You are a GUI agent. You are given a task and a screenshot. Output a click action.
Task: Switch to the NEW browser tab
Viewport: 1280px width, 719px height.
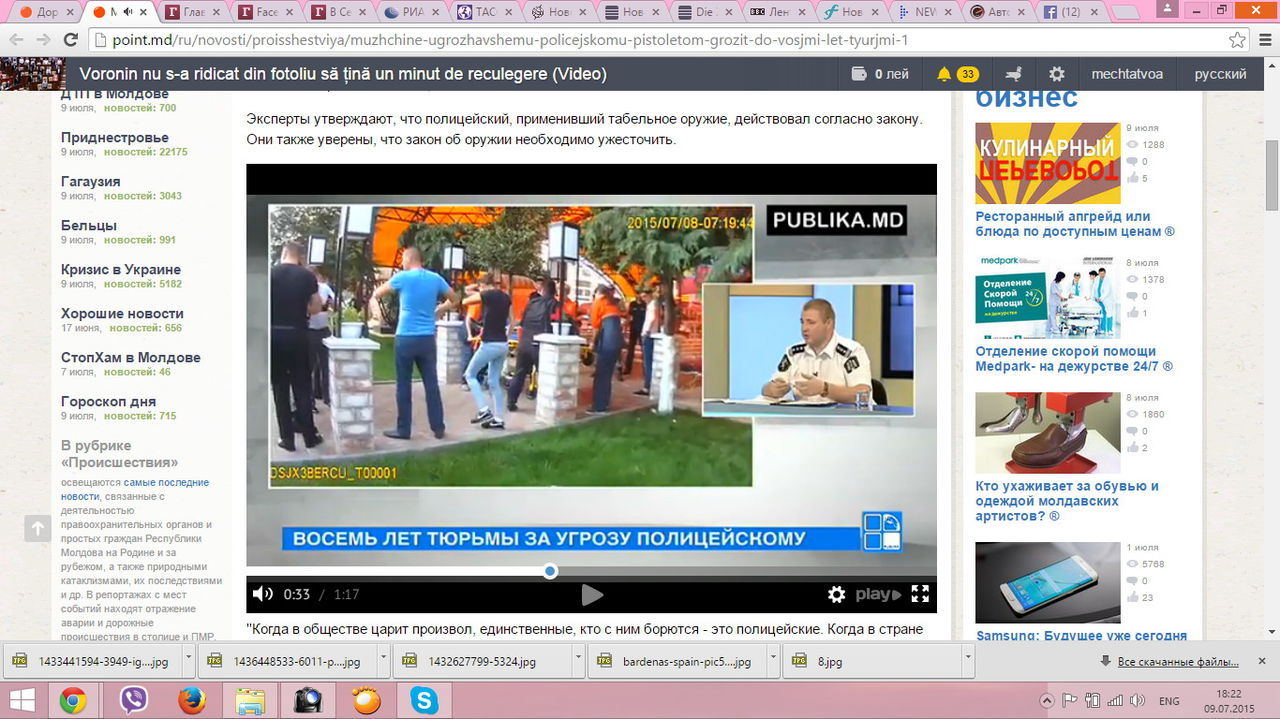point(925,13)
